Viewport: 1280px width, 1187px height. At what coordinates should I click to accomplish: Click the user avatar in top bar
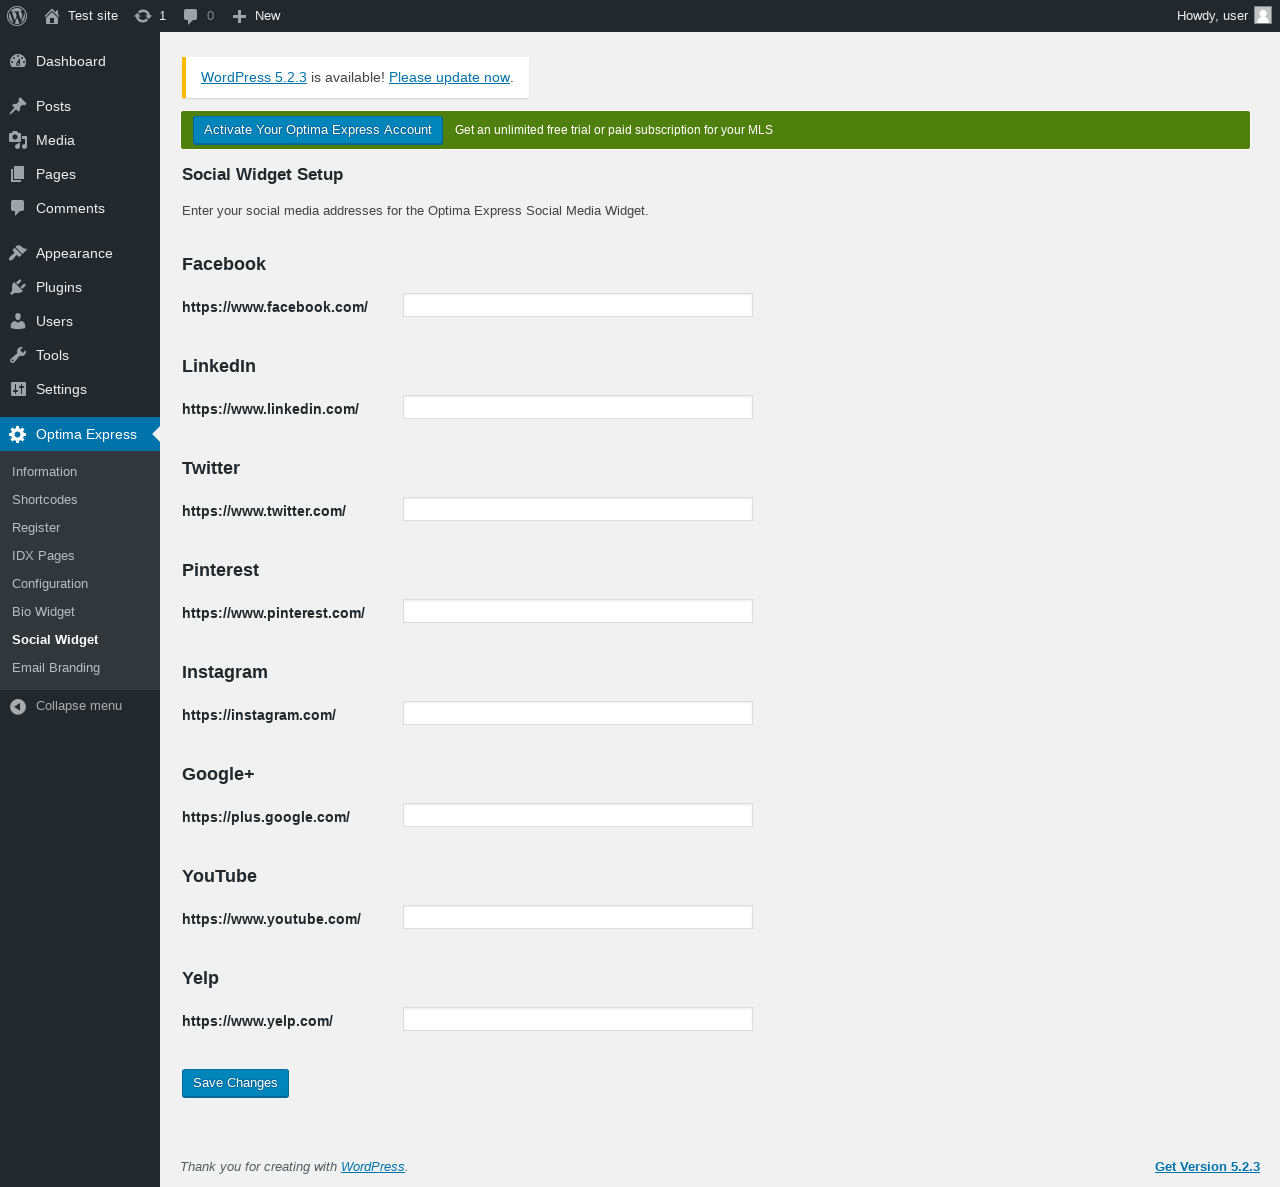point(1263,15)
